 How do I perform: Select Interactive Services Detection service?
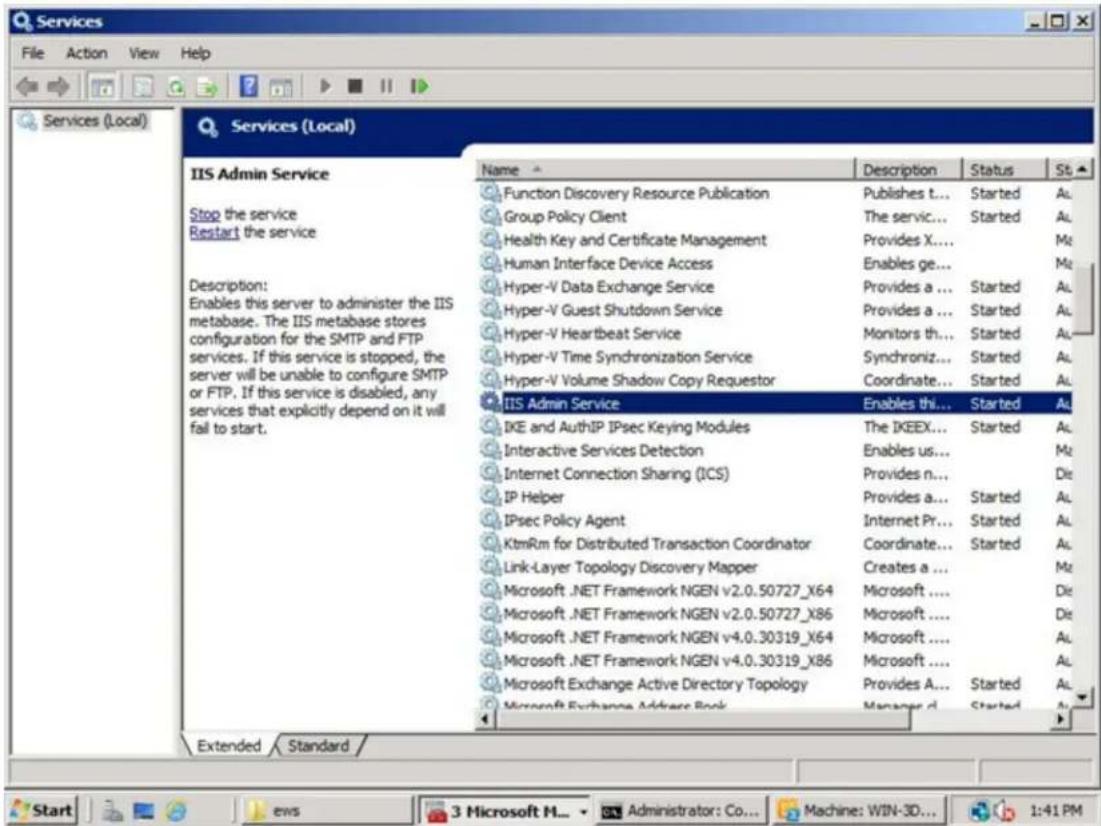tap(776, 450)
